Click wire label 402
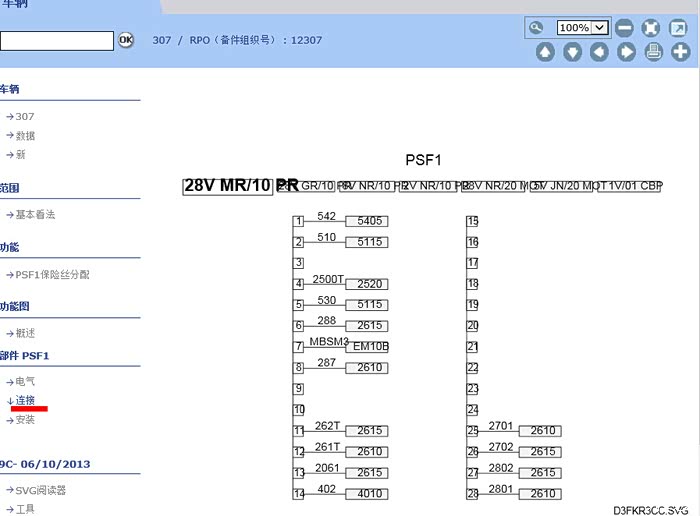The height and width of the screenshot is (516, 700). [x=326, y=489]
